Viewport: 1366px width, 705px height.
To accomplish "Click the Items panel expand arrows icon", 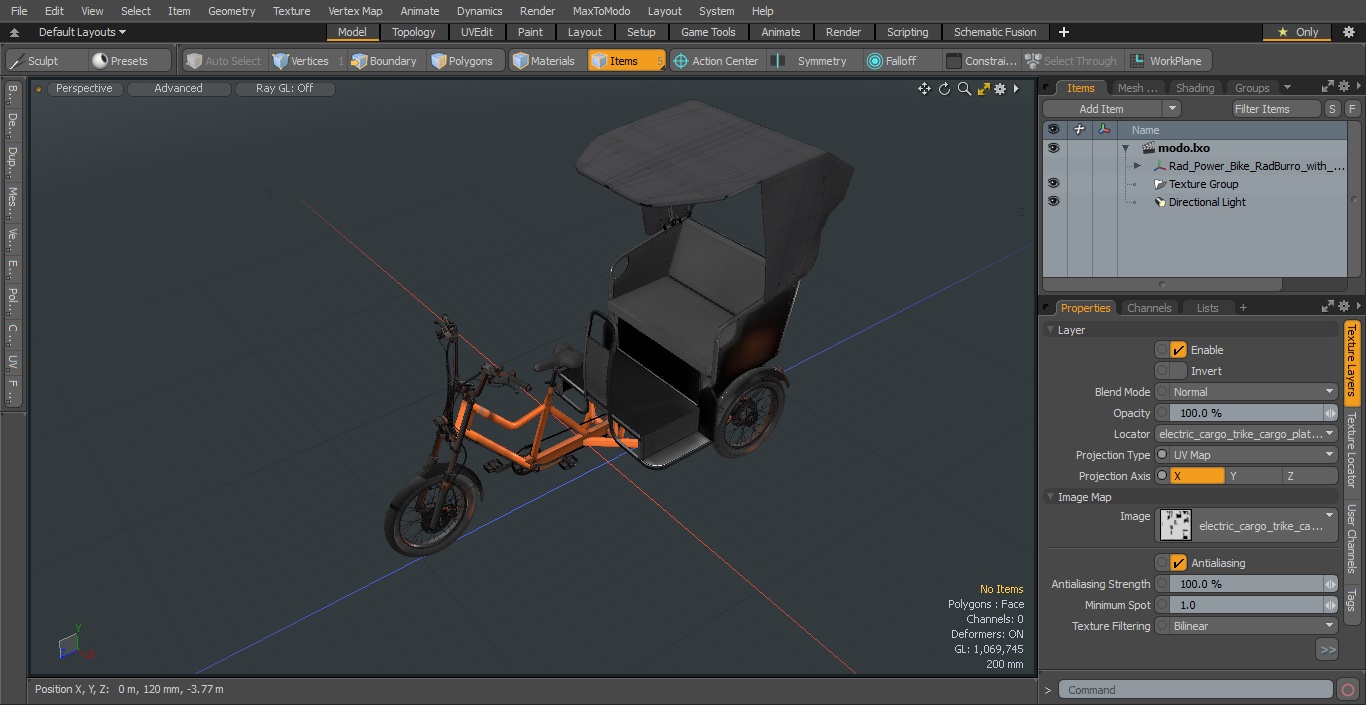I will point(1328,87).
